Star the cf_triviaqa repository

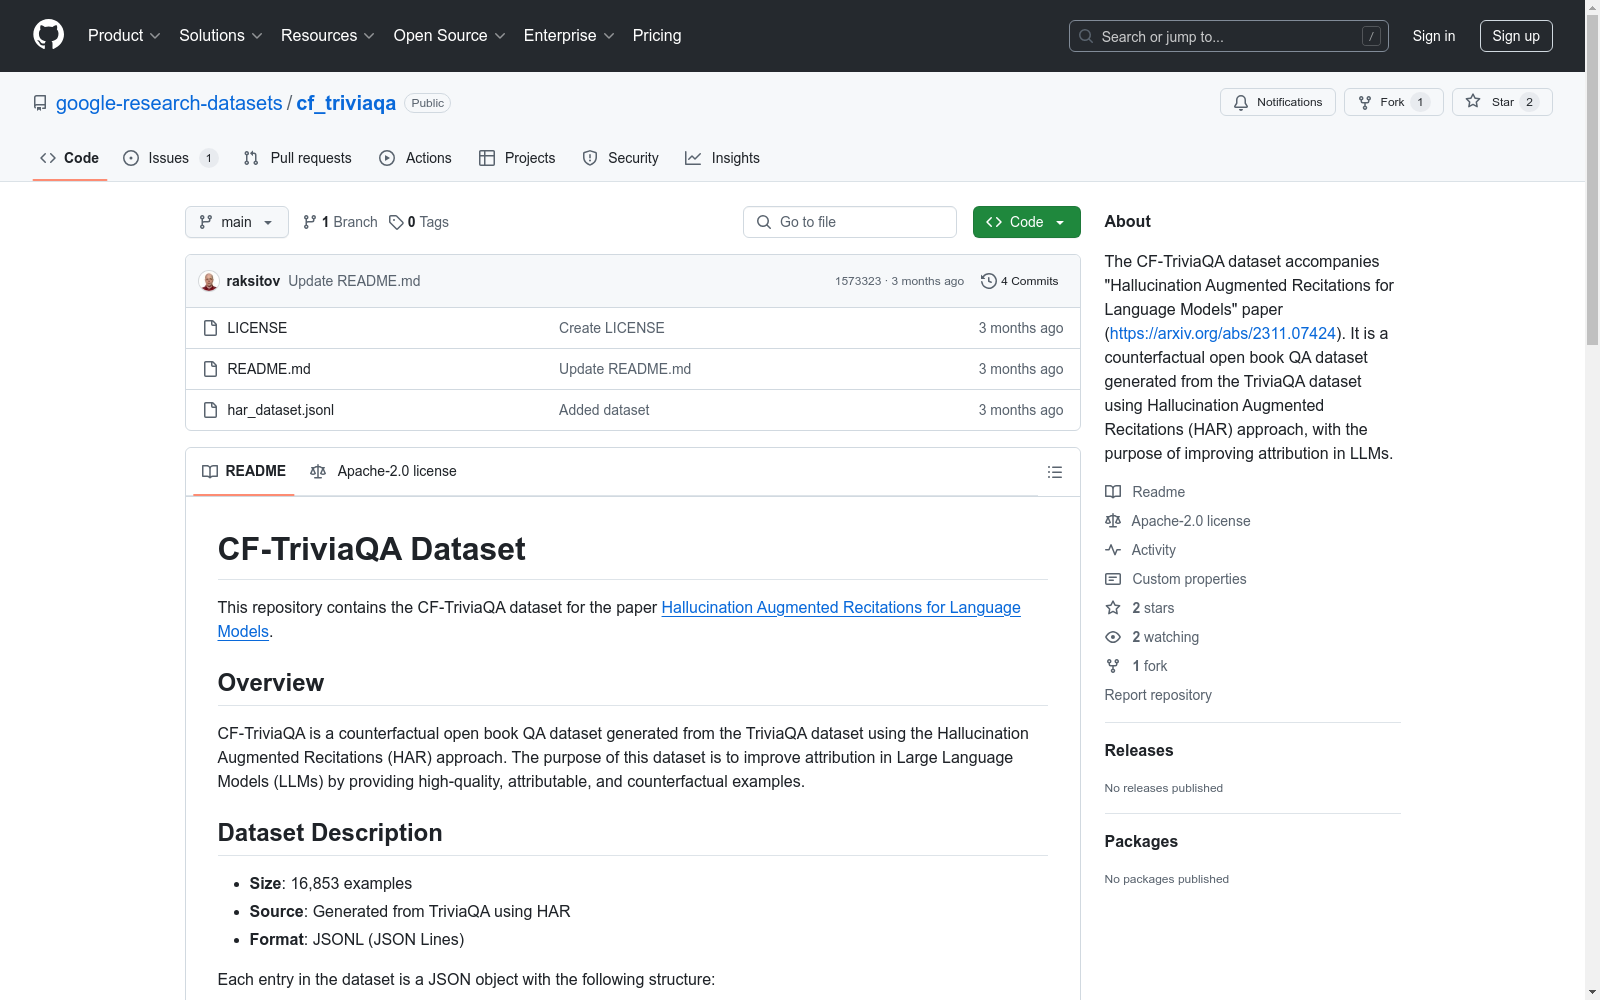point(1502,102)
